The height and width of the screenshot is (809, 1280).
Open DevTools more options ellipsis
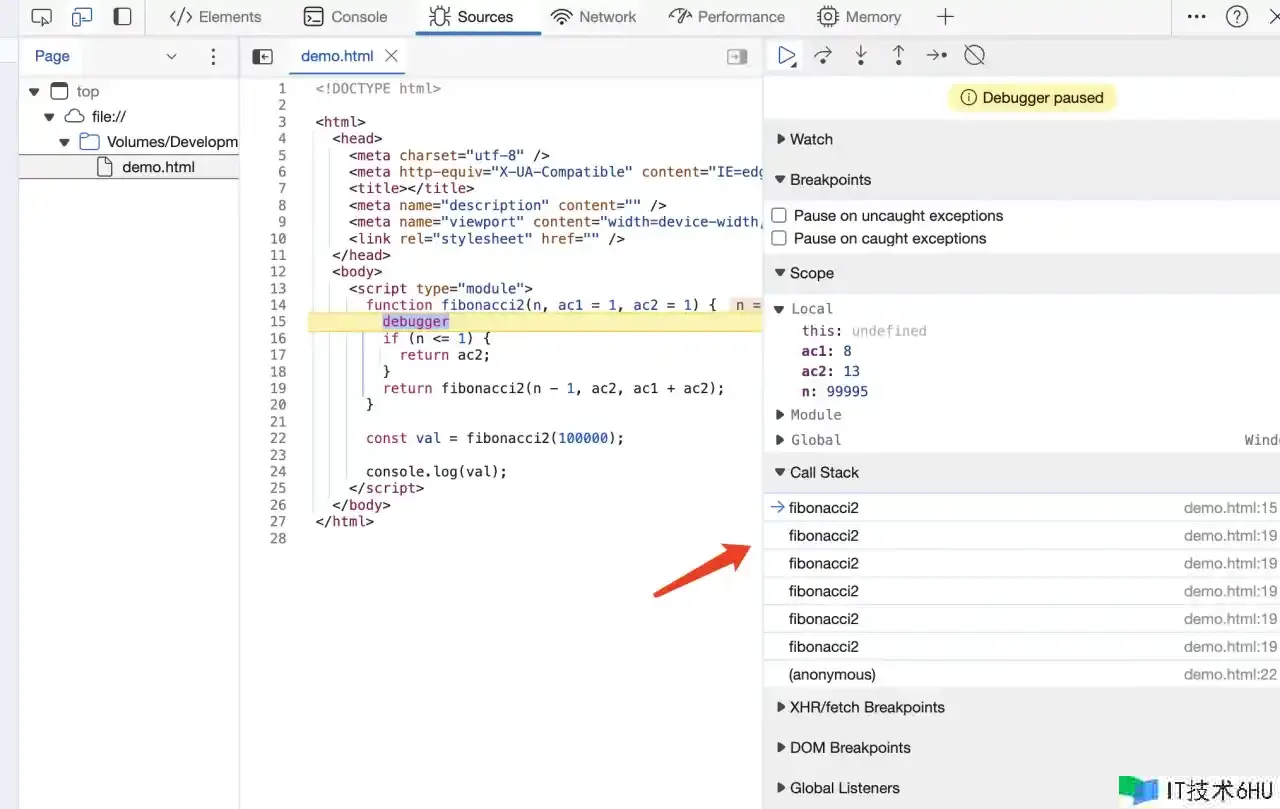[1196, 17]
